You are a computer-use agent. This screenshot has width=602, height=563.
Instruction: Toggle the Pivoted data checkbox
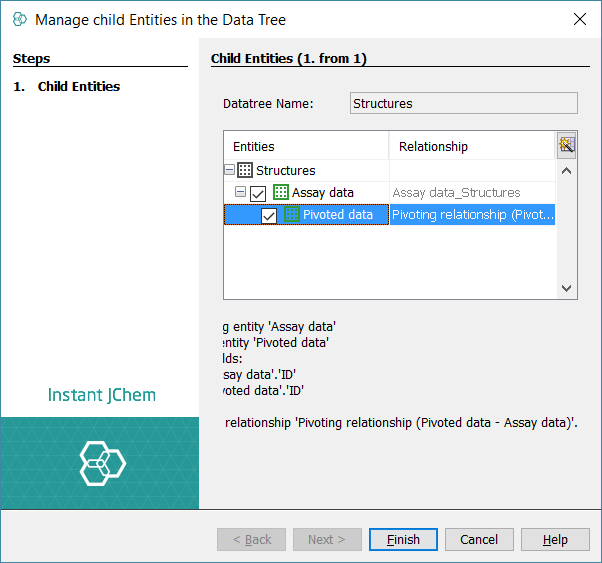point(269,216)
